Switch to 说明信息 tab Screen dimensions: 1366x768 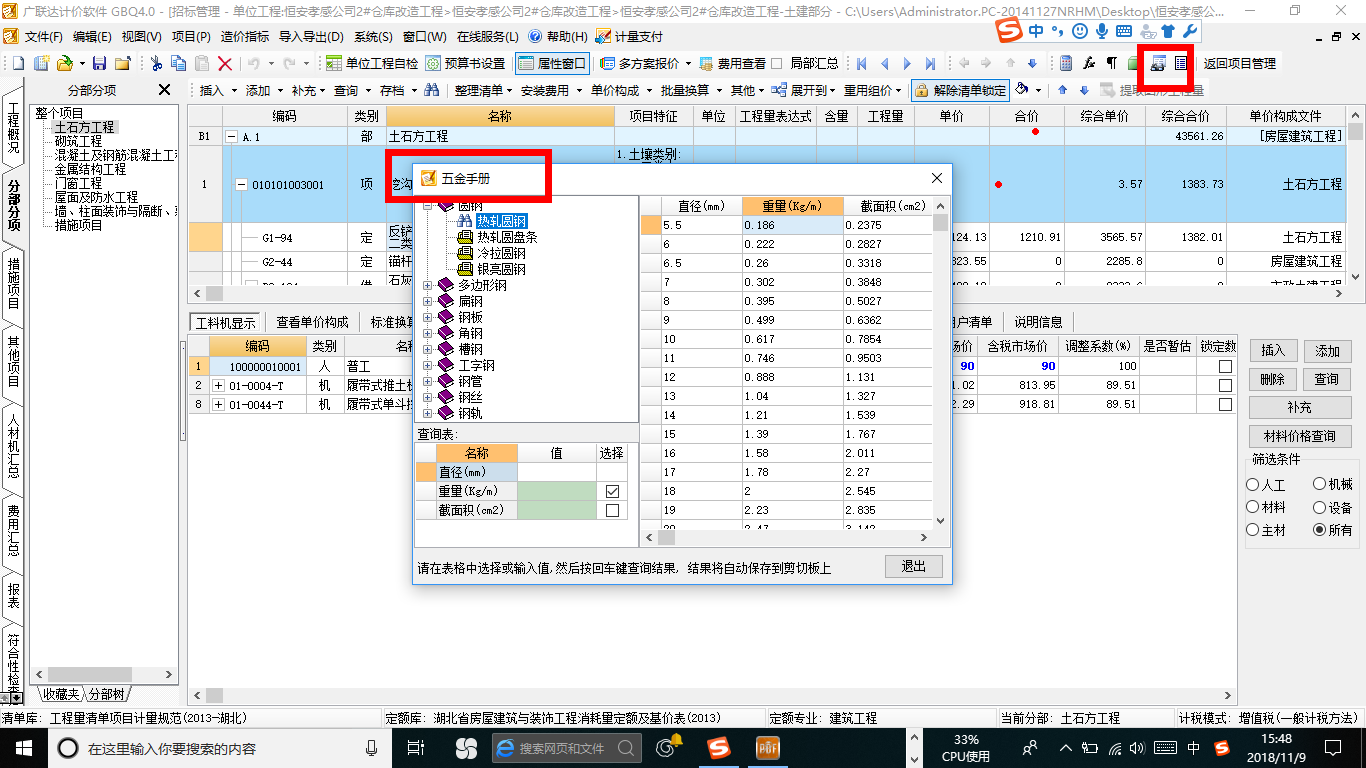(1038, 322)
